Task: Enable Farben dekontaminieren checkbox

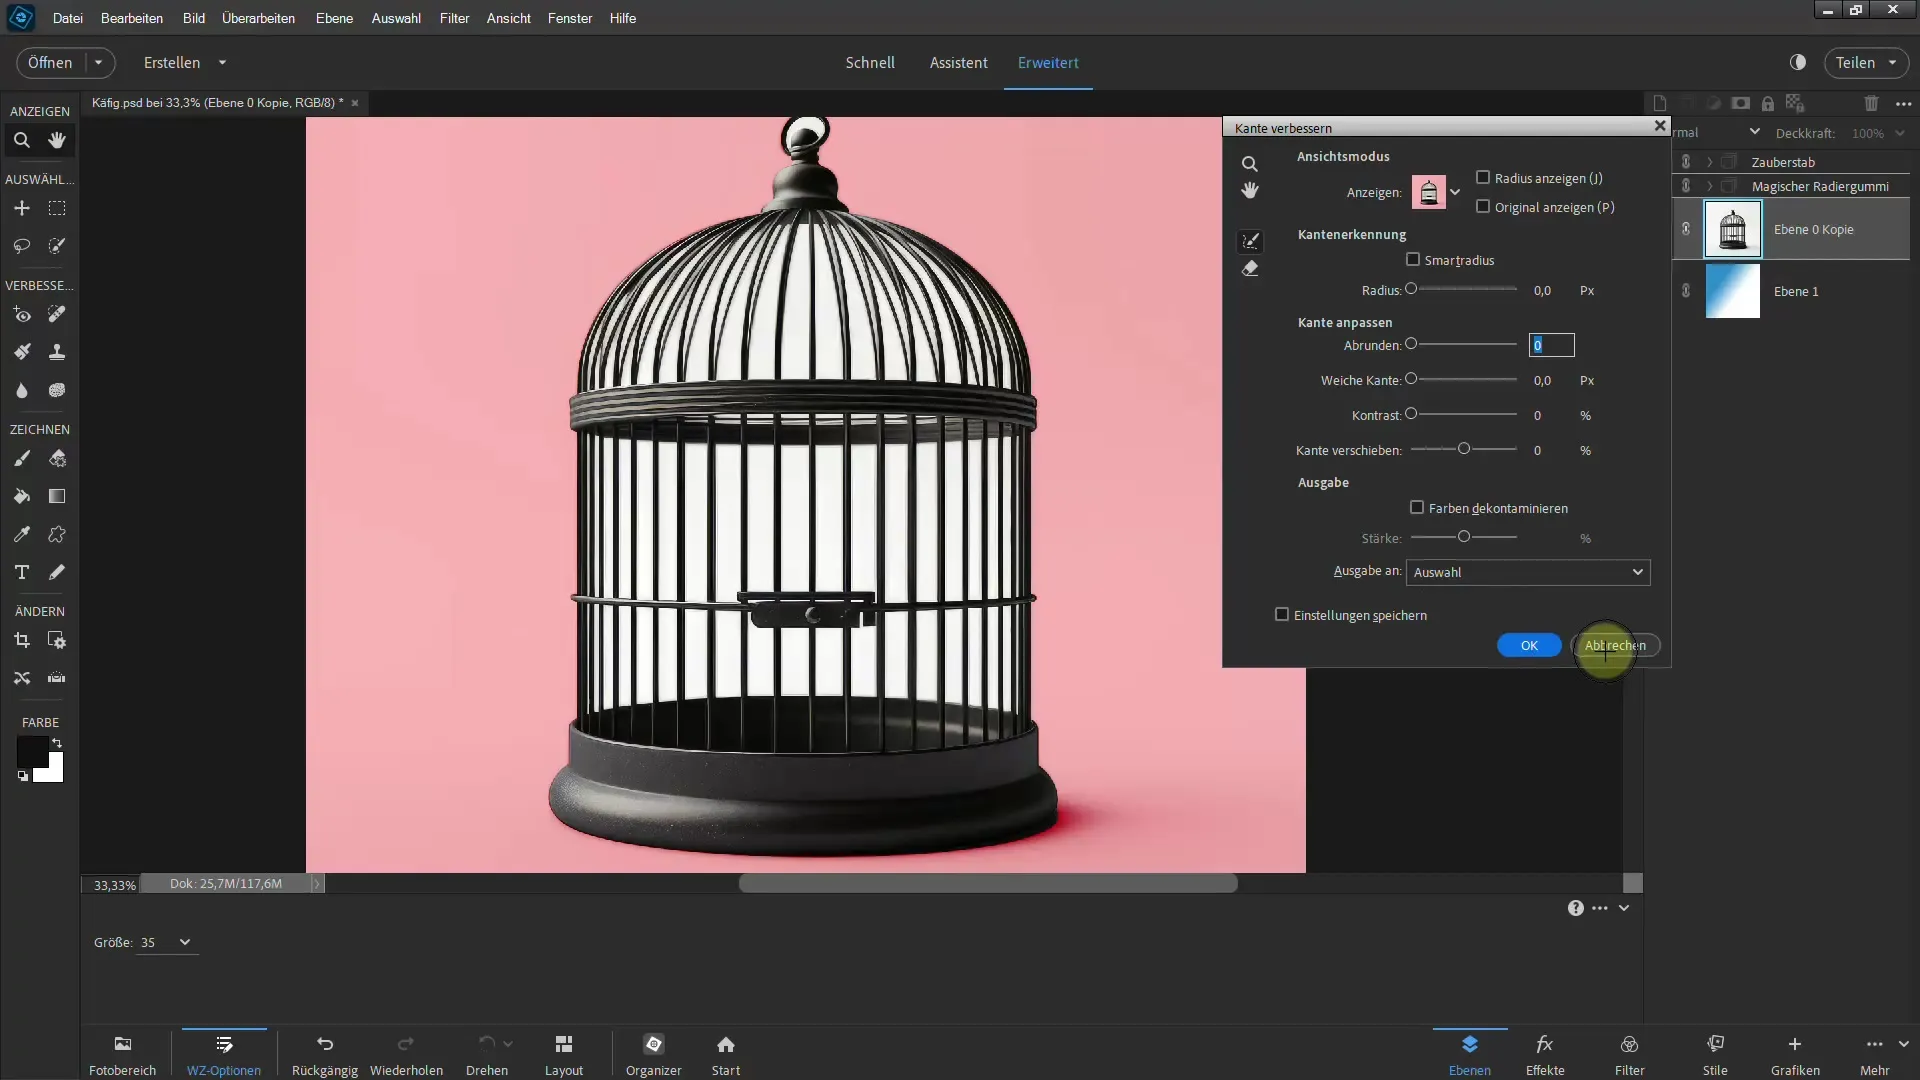Action: coord(1417,508)
